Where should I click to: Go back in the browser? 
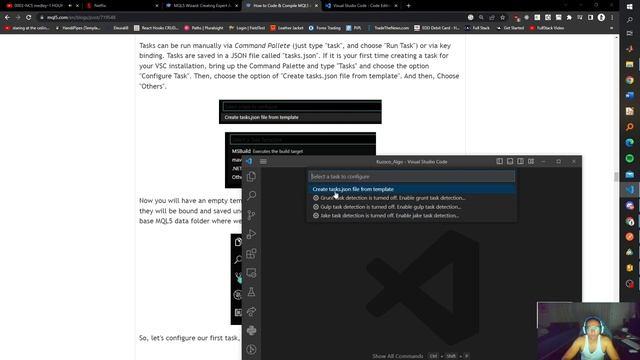tap(7, 18)
